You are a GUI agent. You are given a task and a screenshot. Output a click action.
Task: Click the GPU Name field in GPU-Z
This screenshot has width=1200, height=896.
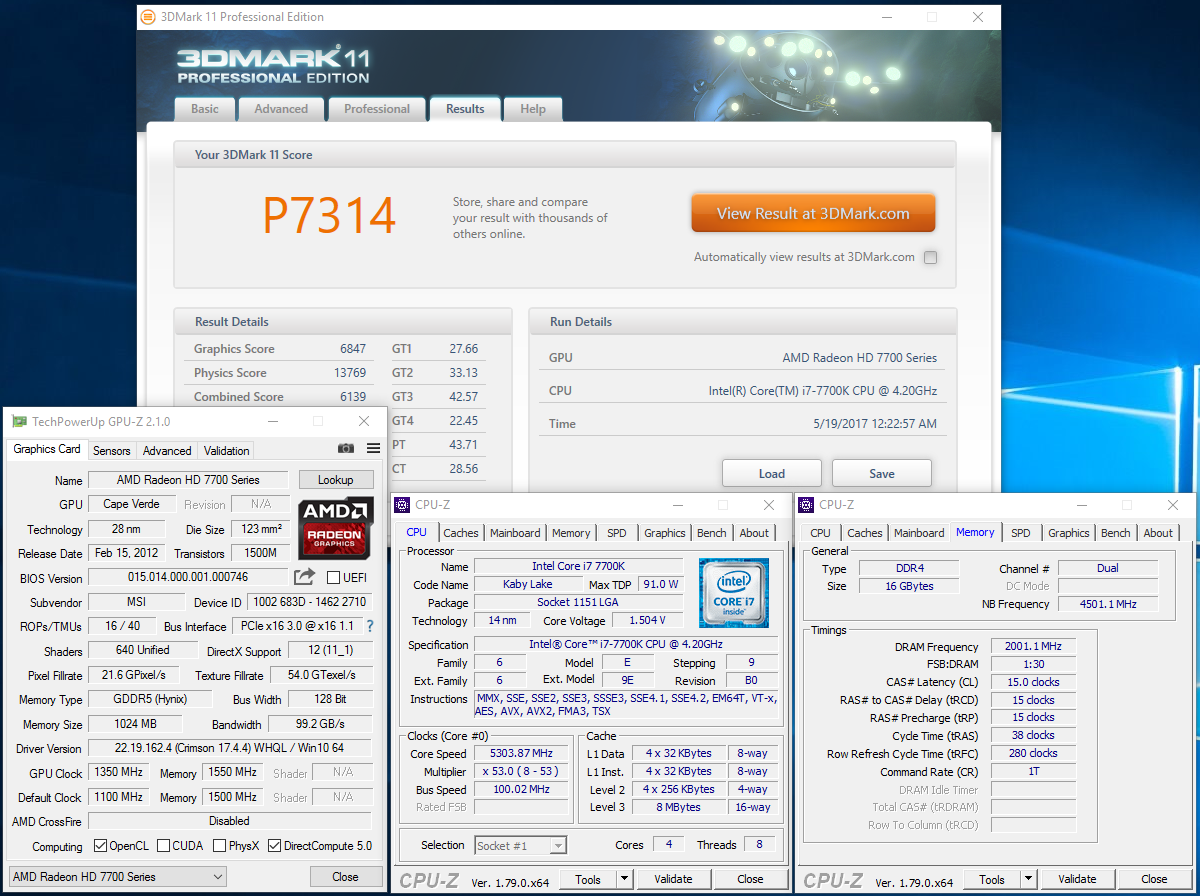pyautogui.click(x=188, y=480)
